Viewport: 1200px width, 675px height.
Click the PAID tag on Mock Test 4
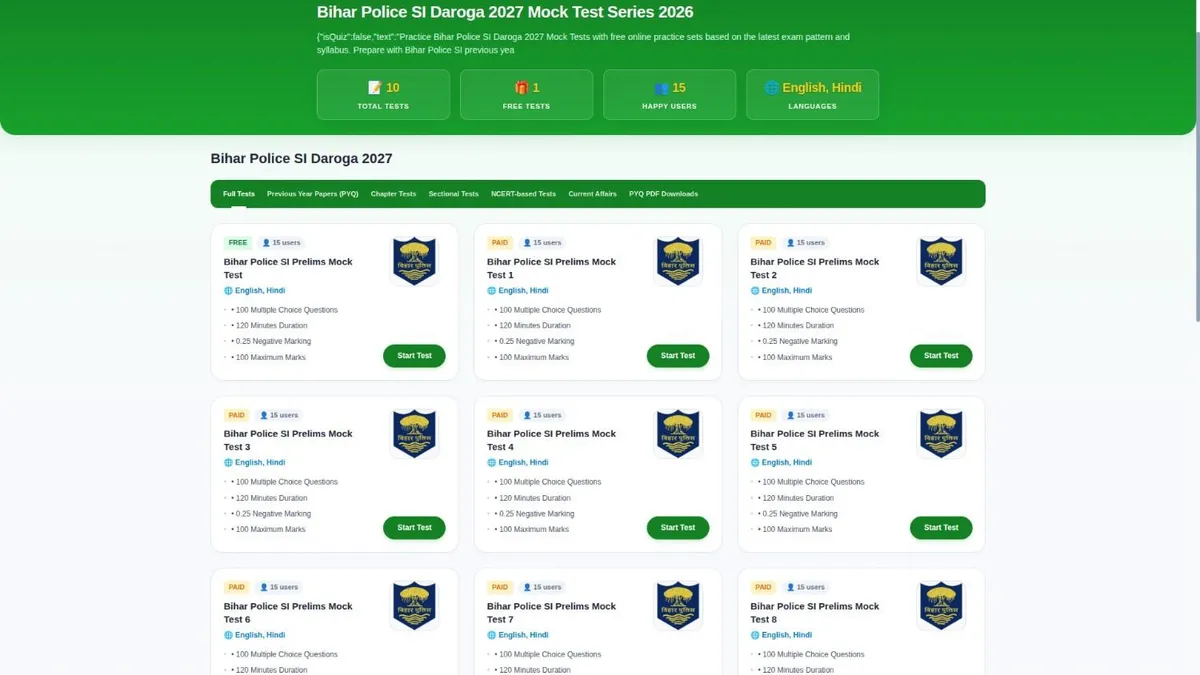(500, 415)
